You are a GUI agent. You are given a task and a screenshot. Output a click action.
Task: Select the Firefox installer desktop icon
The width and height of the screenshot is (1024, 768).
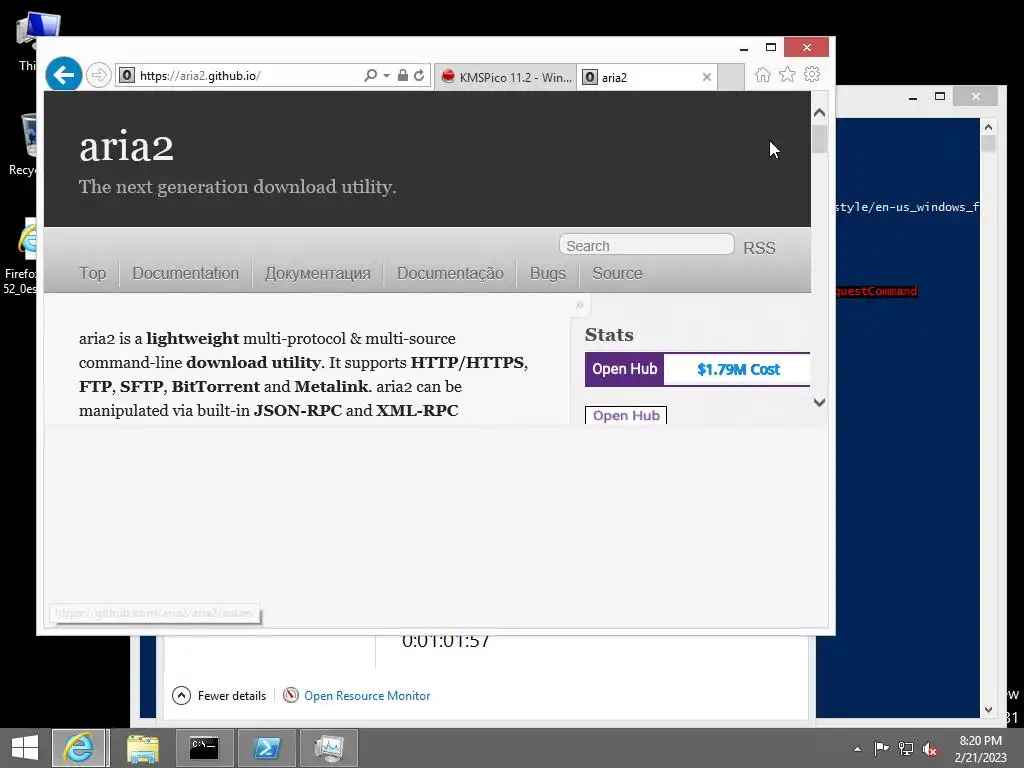point(23,256)
